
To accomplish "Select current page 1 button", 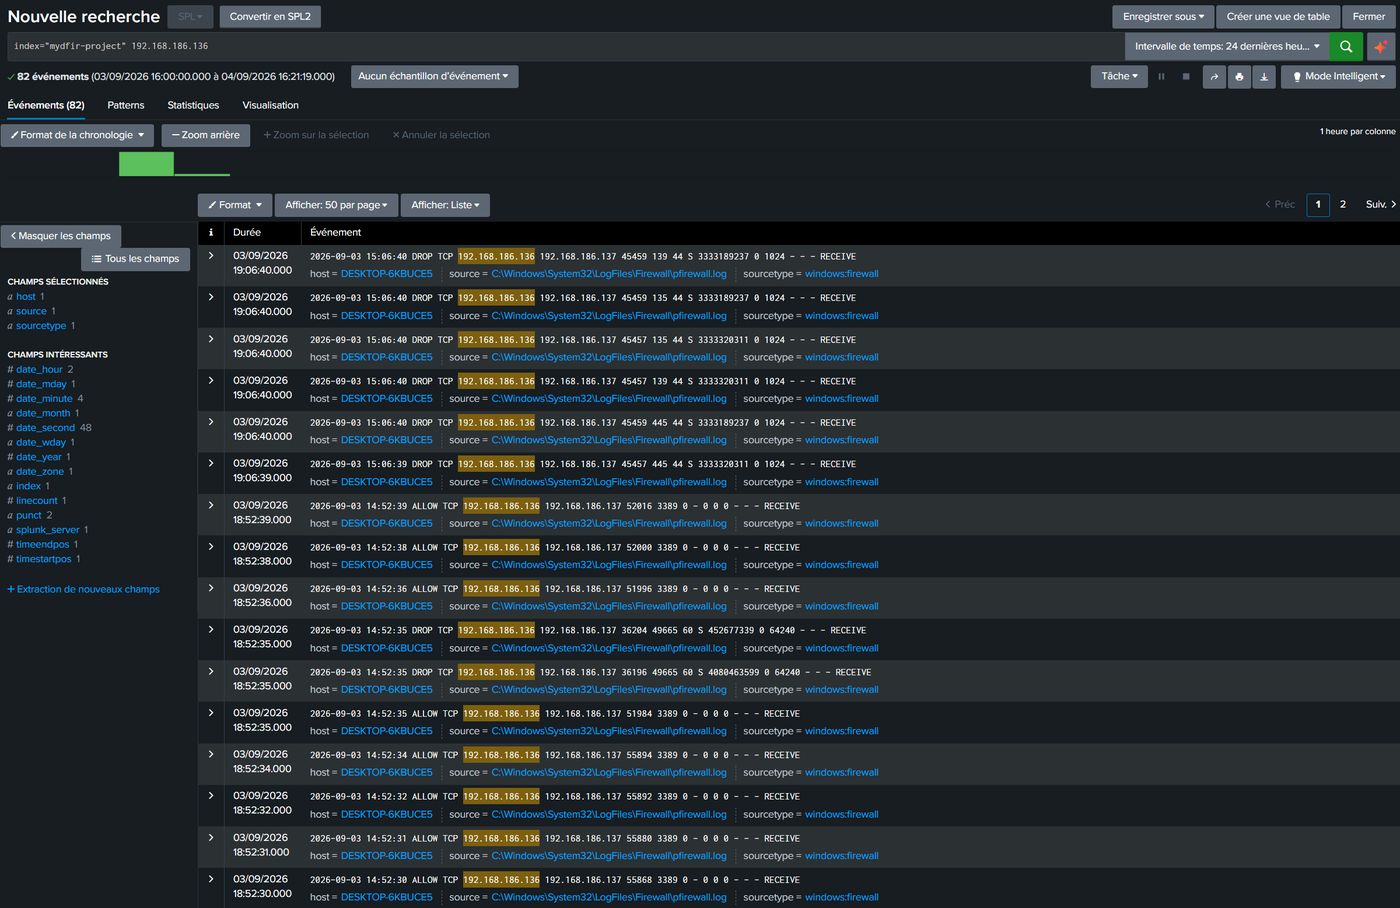I will pos(1318,204).
